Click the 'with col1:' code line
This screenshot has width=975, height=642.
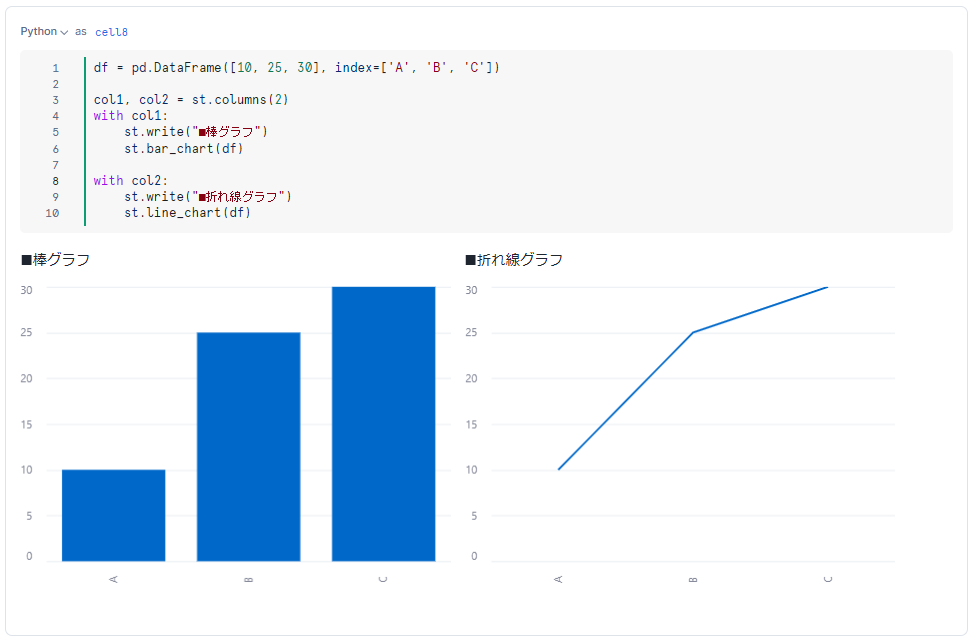(x=131, y=116)
